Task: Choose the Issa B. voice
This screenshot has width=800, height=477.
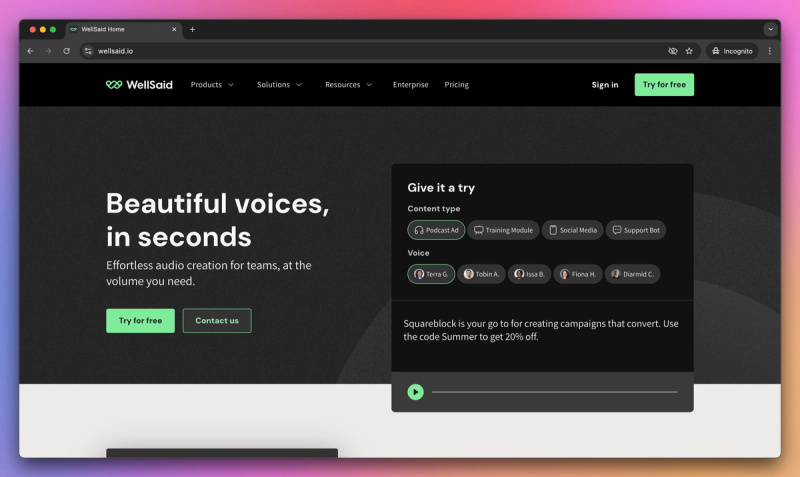Action: click(529, 274)
